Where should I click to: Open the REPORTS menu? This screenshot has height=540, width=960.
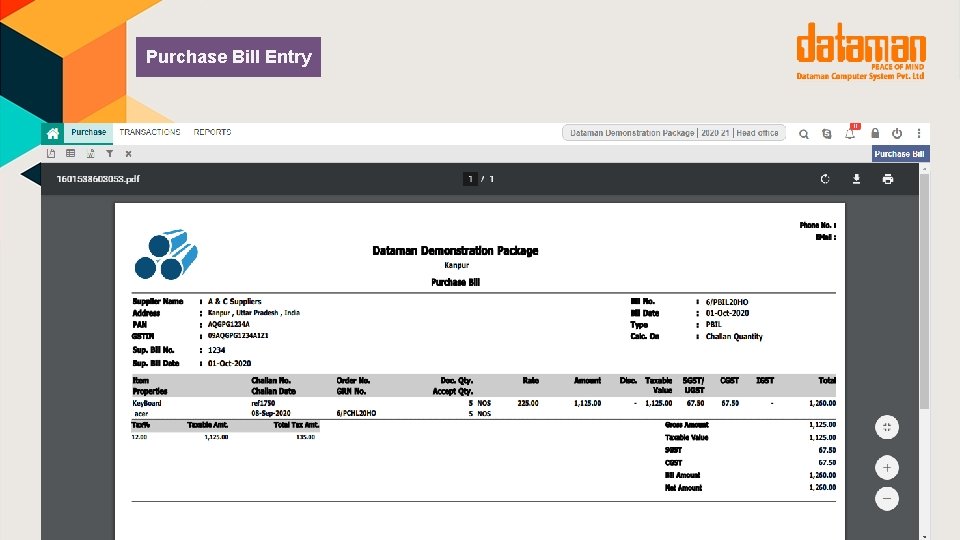pos(212,132)
